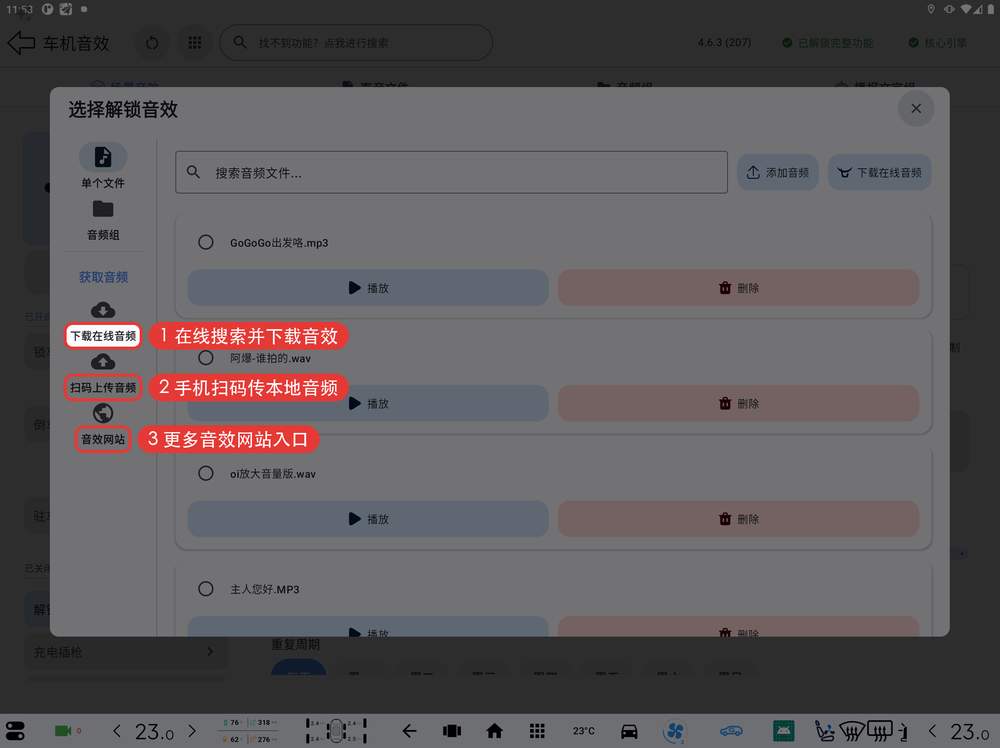Delete the GoGoGo出发咯.mp3 file
1000x748 pixels.
(739, 288)
